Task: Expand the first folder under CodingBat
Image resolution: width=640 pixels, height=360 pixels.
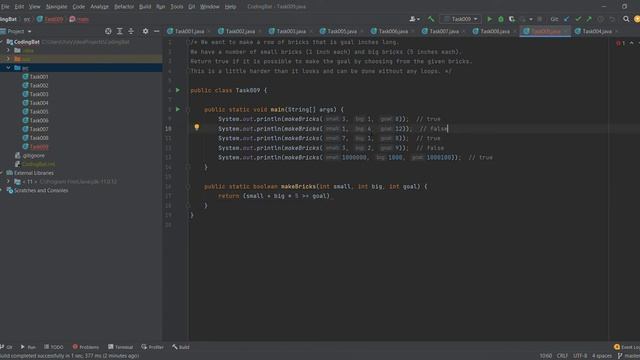Action: pyautogui.click(x=8, y=50)
